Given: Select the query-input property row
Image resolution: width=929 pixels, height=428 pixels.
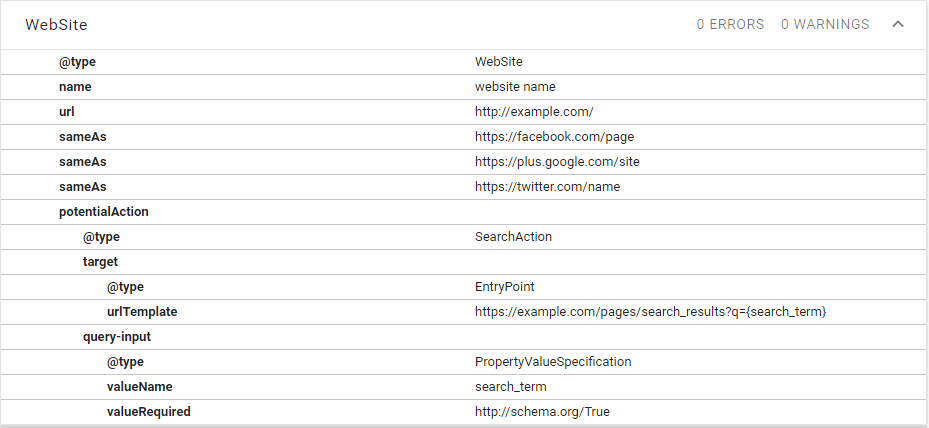Looking at the screenshot, I should coord(117,337).
